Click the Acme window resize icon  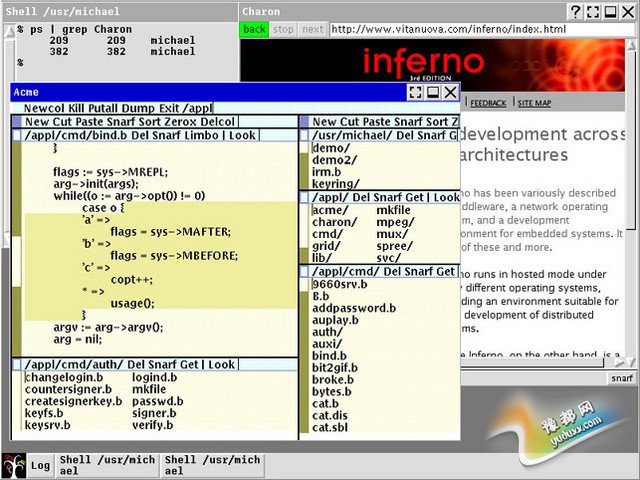pyautogui.click(x=416, y=92)
